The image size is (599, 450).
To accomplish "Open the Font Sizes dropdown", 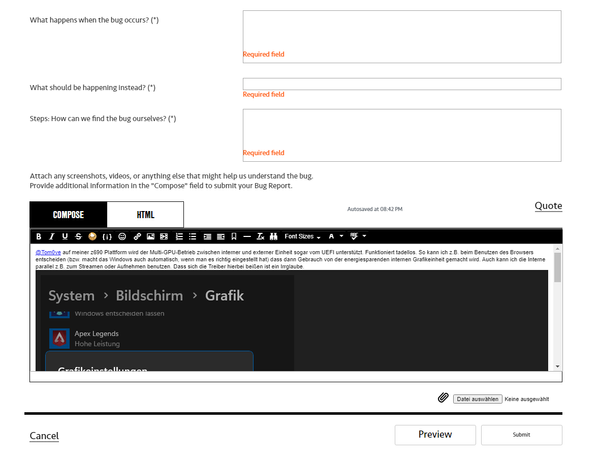I will 303,236.
